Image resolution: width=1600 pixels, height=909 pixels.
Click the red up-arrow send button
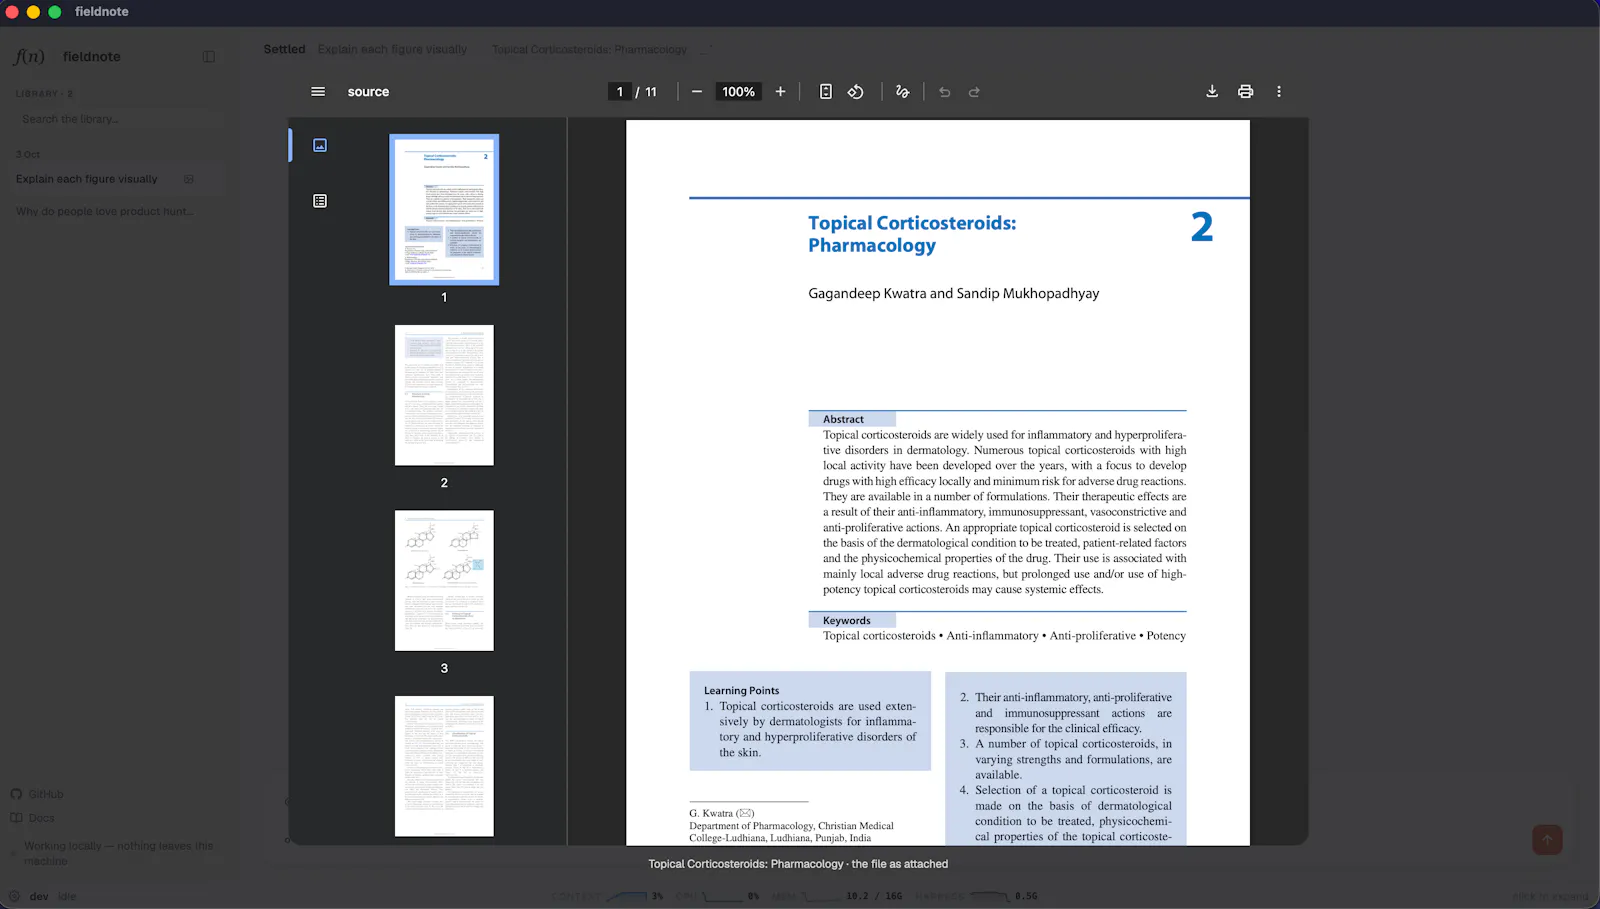pyautogui.click(x=1547, y=840)
